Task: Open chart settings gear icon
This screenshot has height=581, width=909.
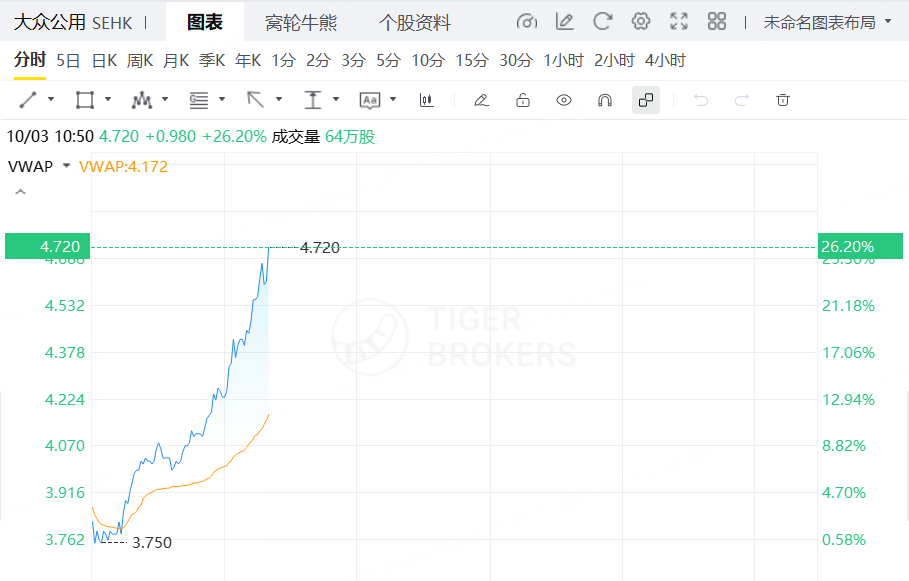Action: click(x=641, y=21)
